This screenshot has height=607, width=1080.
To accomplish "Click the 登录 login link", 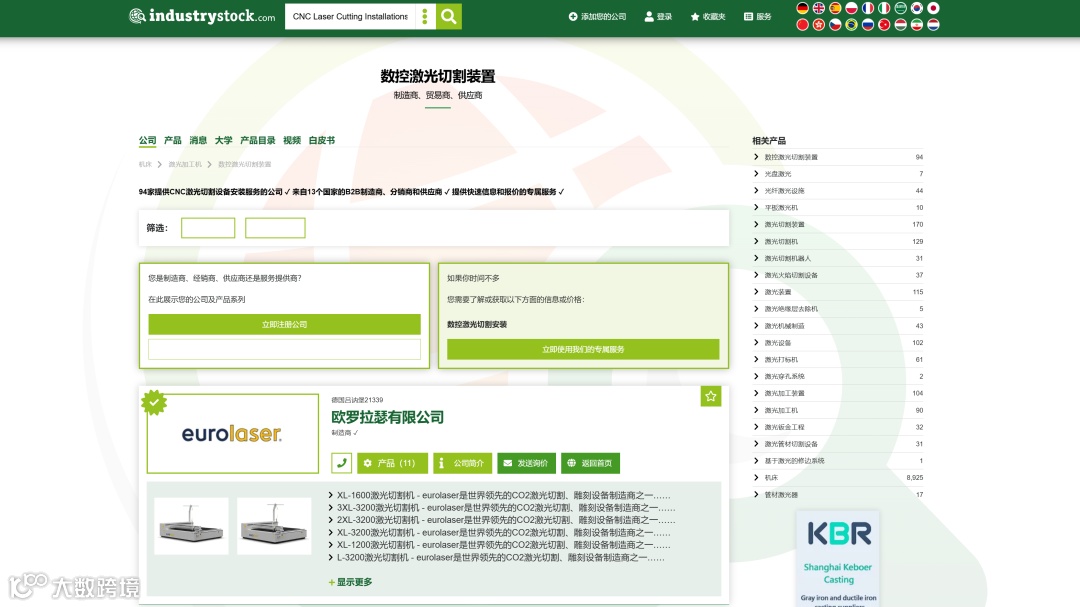I will tap(658, 17).
